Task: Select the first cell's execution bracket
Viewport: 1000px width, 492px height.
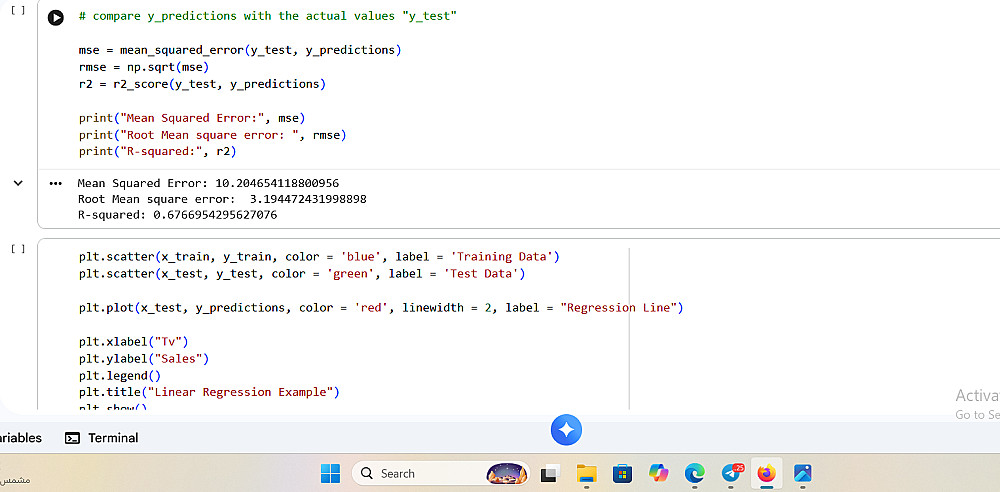Action: coord(18,11)
